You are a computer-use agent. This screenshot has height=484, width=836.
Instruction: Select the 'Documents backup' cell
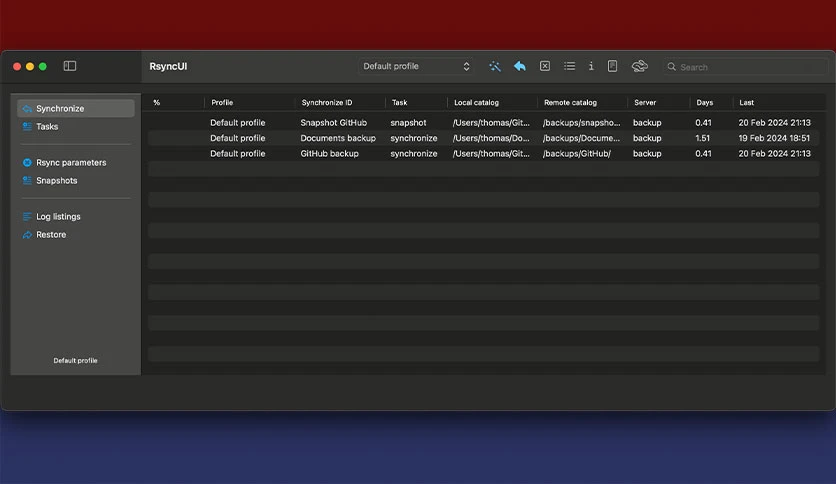(x=337, y=138)
